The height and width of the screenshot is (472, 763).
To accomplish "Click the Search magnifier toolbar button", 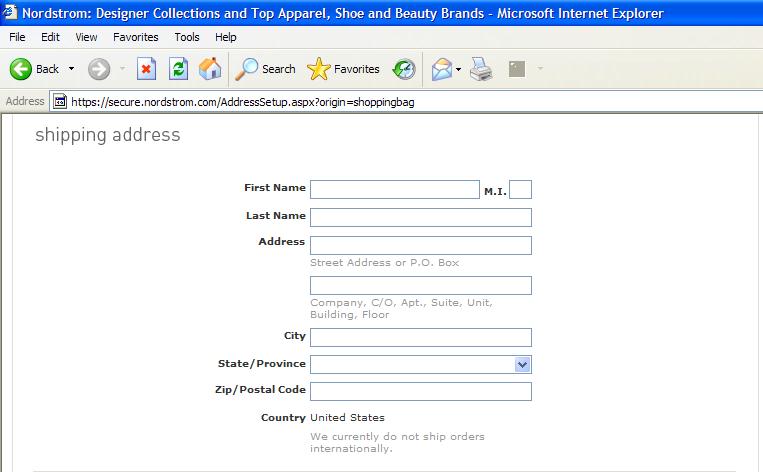I will pos(265,69).
